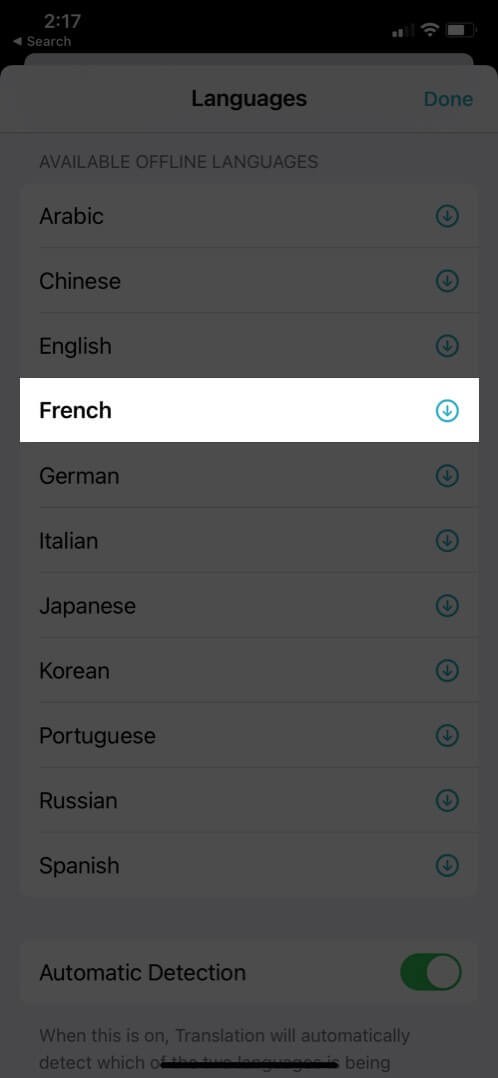Download the Chinese offline language

tap(447, 281)
